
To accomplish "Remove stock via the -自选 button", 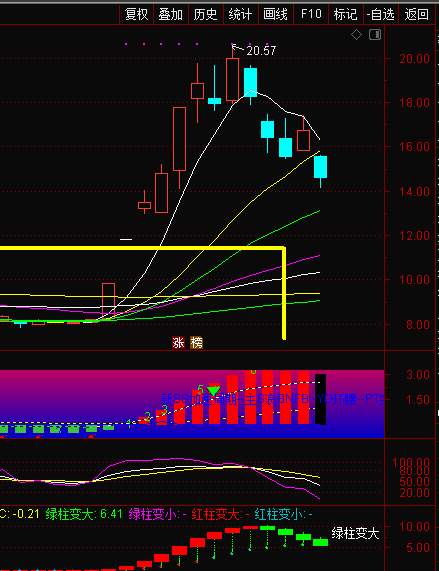I will (x=381, y=15).
